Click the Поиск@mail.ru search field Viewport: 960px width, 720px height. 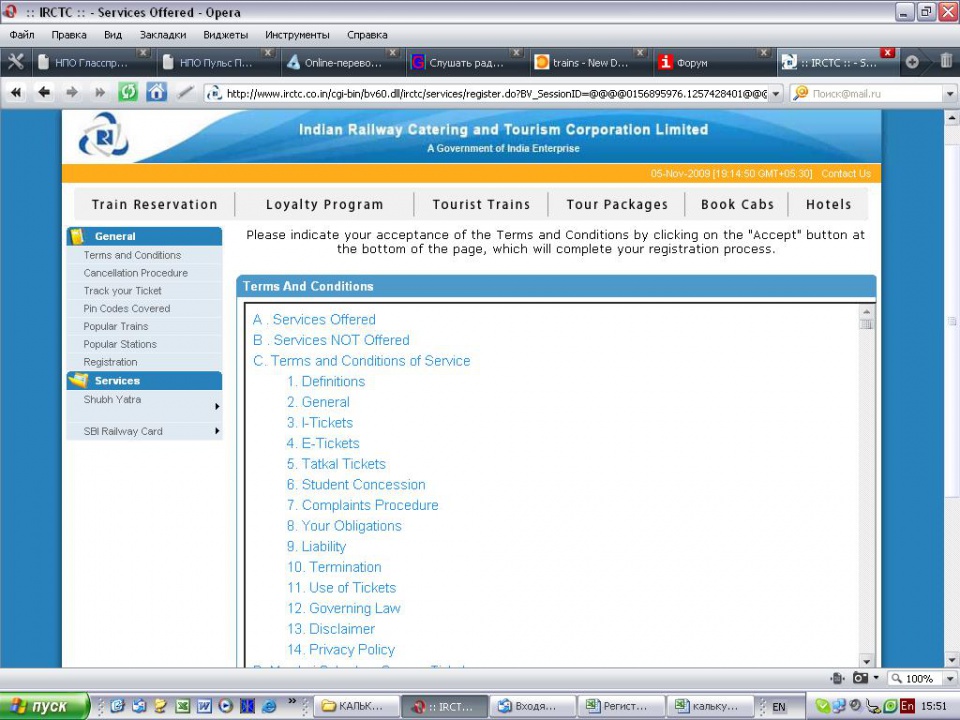pyautogui.click(x=872, y=93)
